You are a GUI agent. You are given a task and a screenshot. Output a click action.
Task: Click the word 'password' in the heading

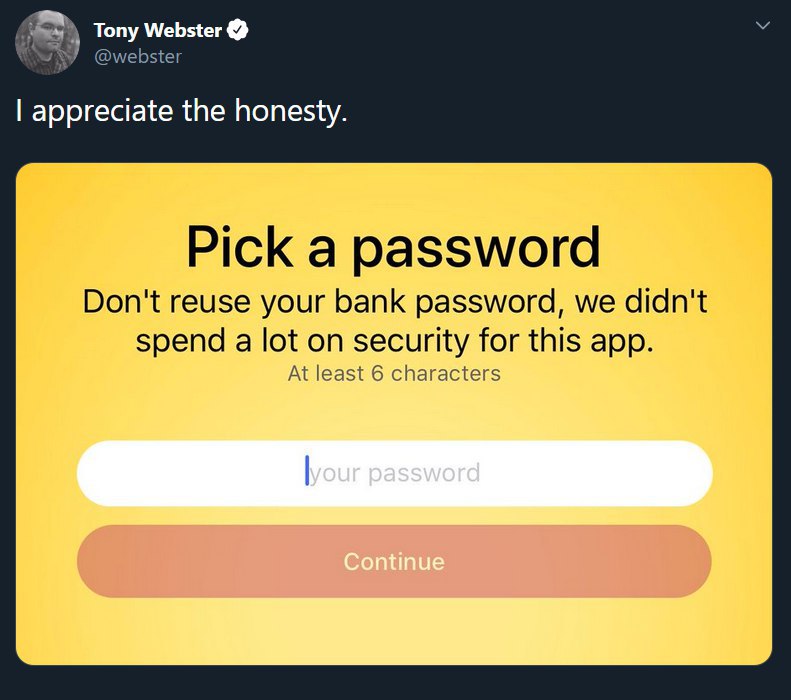[476, 249]
